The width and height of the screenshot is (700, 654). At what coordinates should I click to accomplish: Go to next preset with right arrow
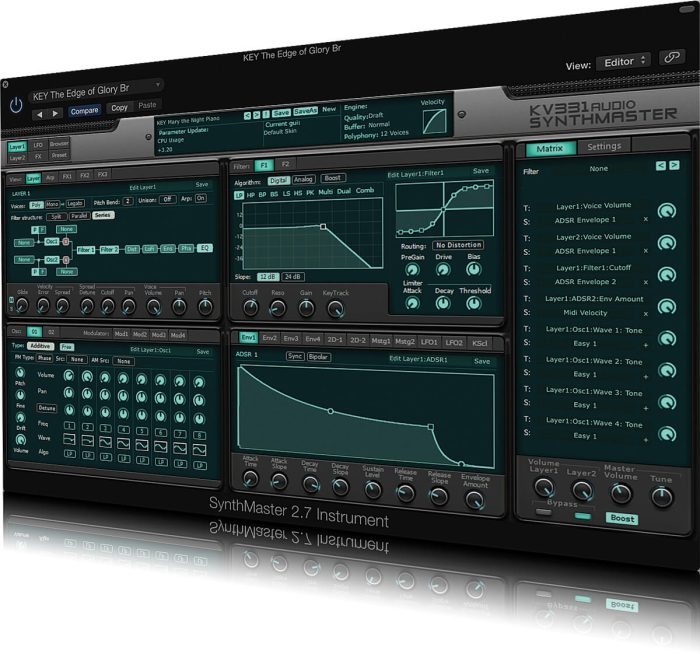tap(55, 113)
